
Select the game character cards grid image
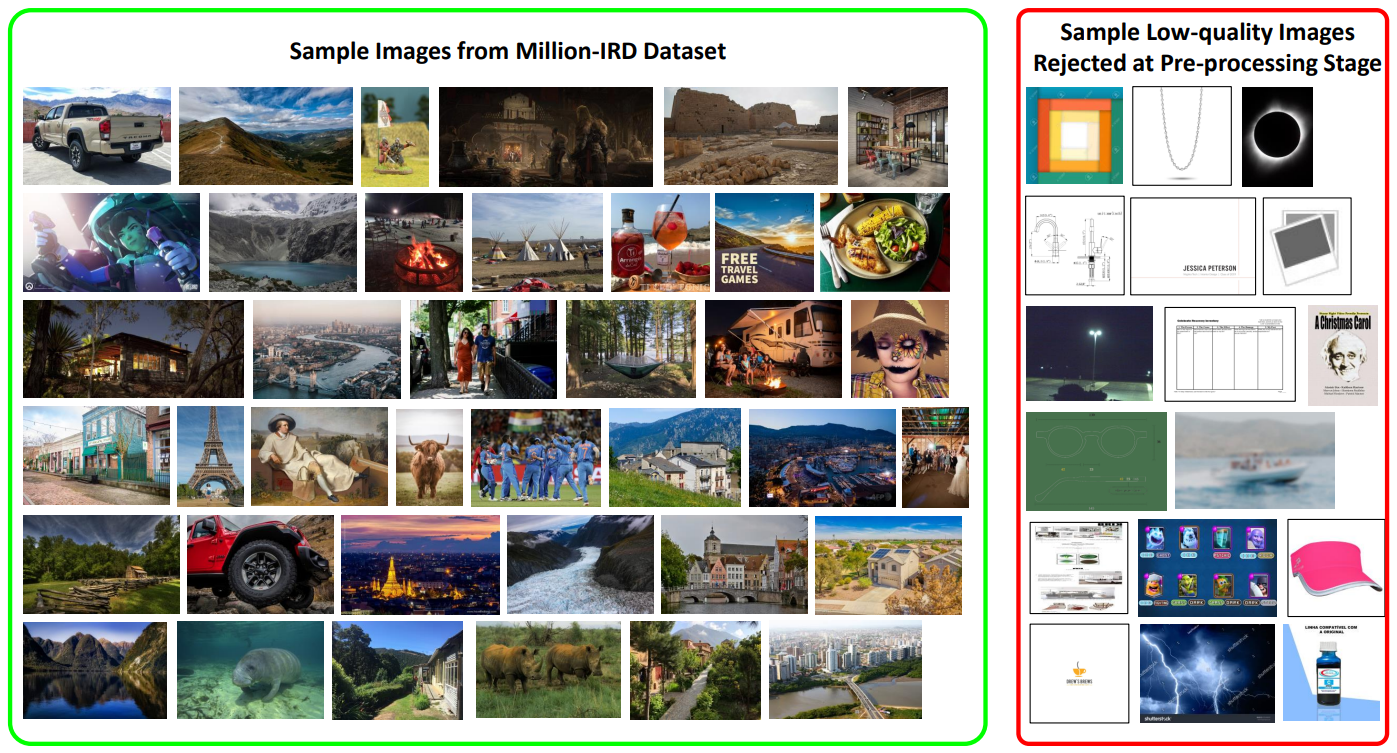(1207, 568)
